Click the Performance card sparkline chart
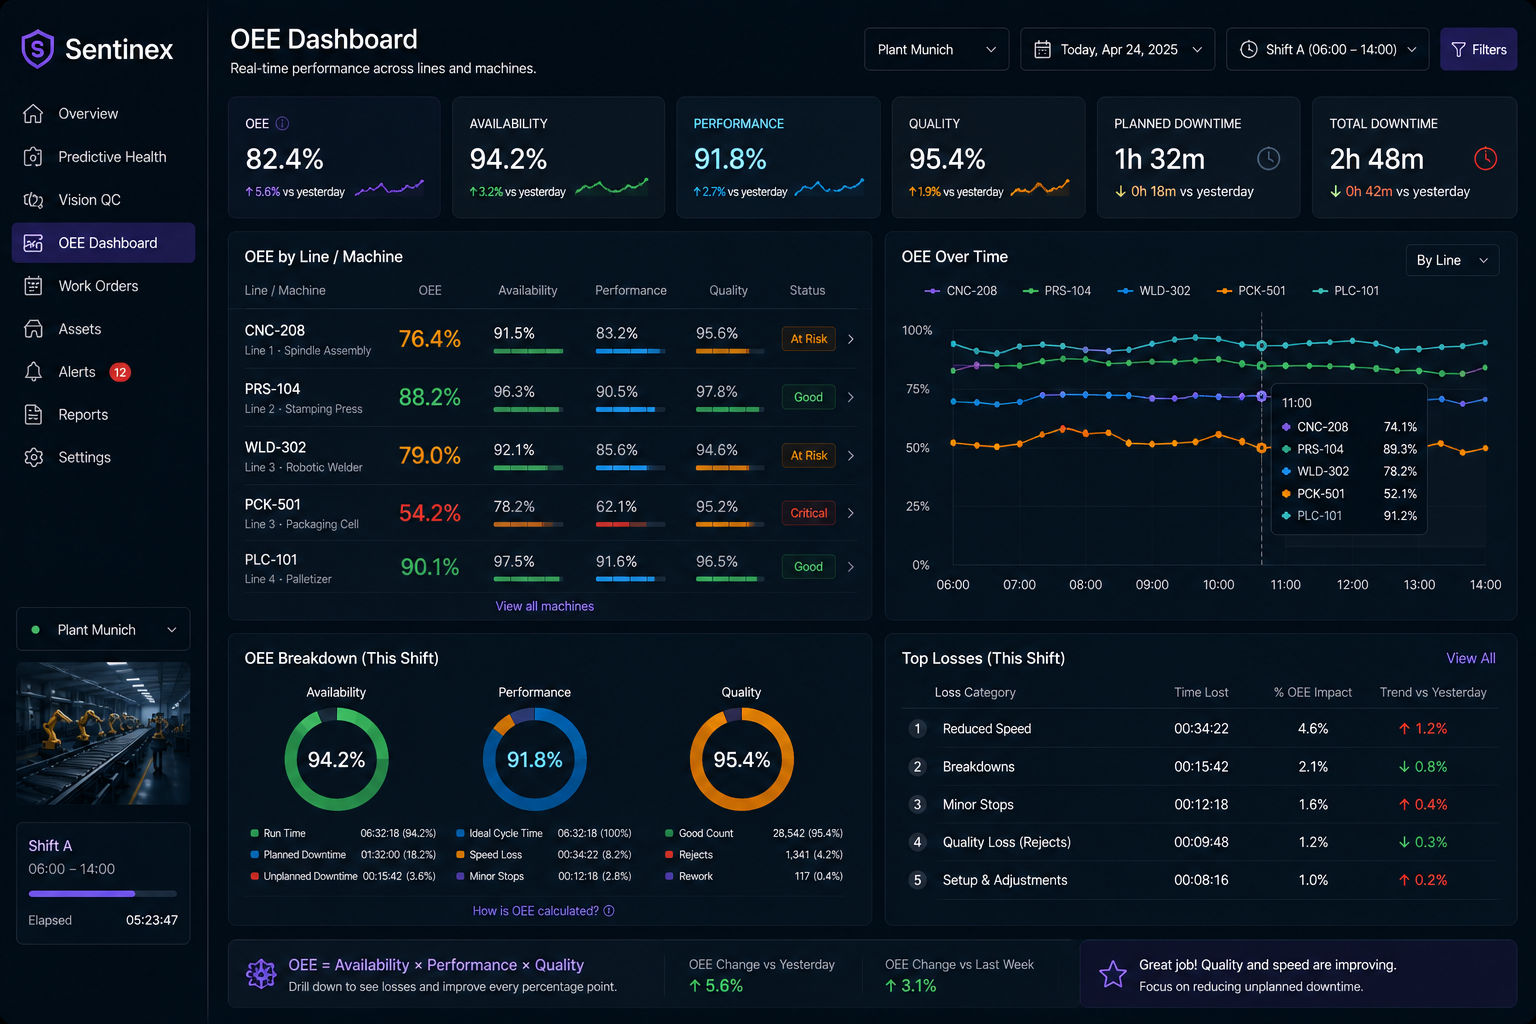 pyautogui.click(x=829, y=186)
